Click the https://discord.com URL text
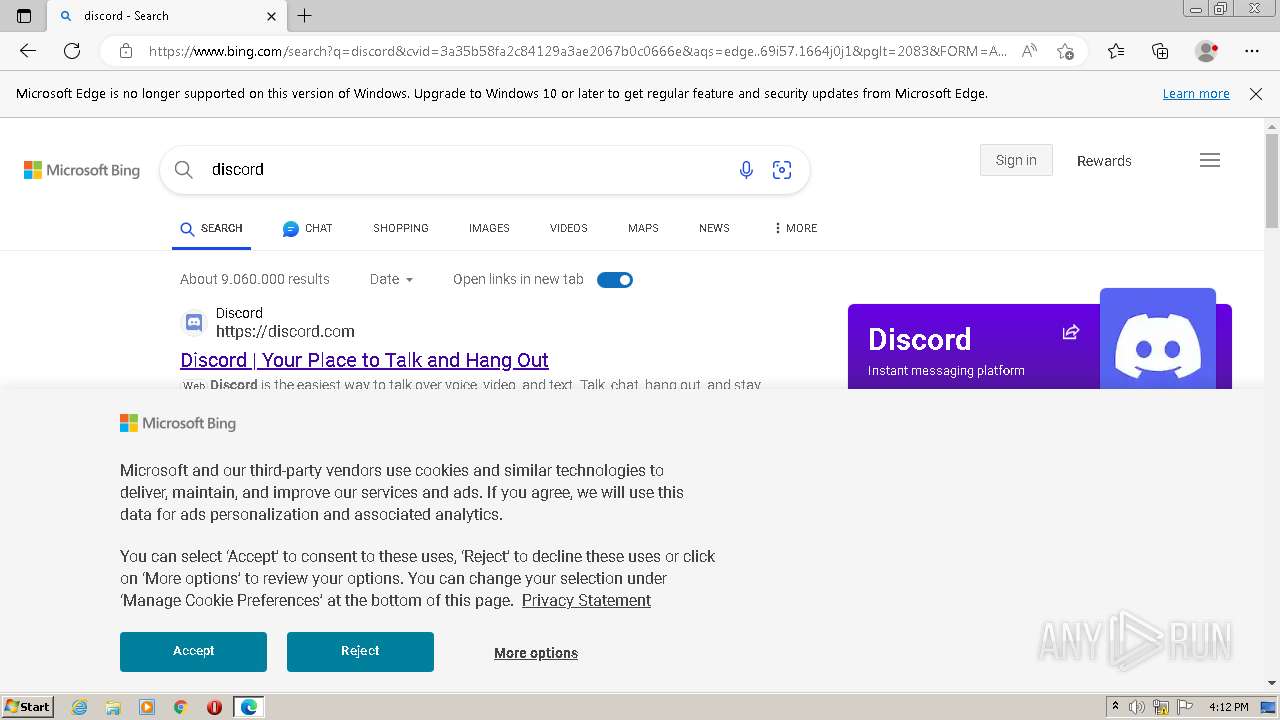The width and height of the screenshot is (1280, 720). 285,331
